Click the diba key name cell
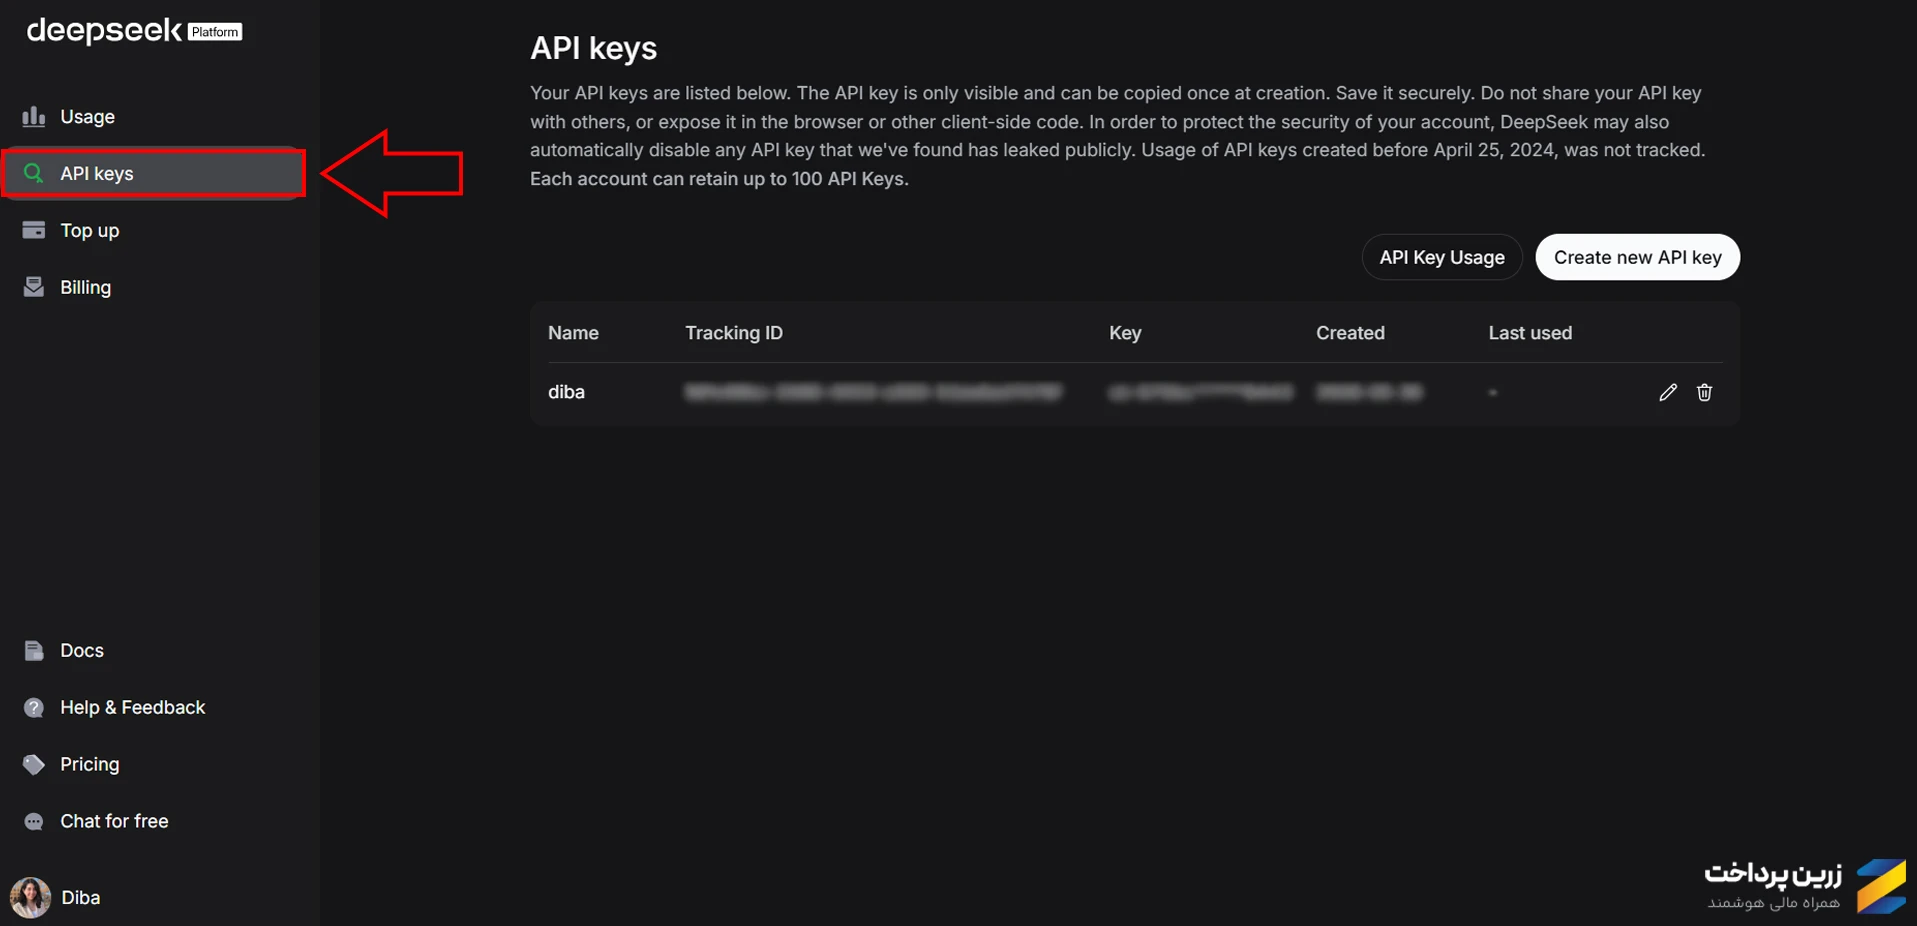This screenshot has height=926, width=1917. 566,392
